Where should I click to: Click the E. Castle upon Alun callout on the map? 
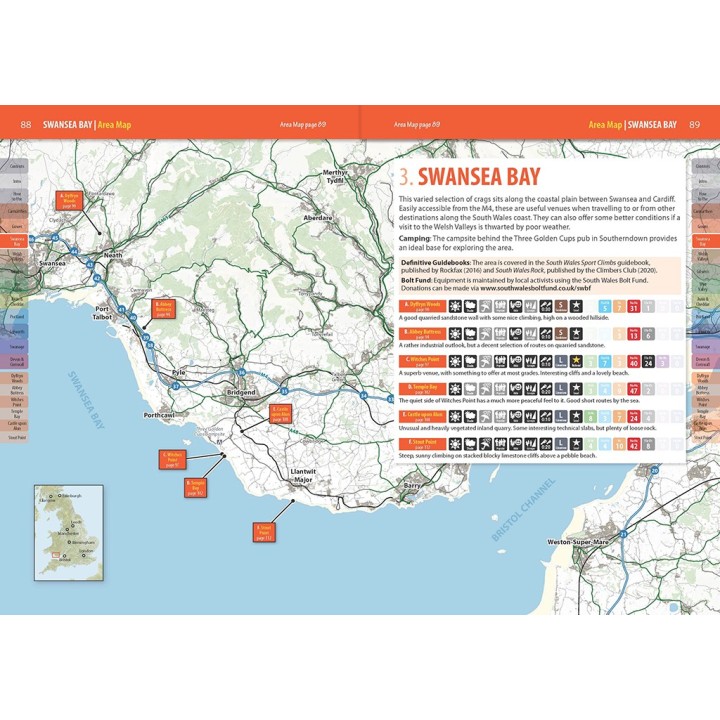pyautogui.click(x=280, y=414)
